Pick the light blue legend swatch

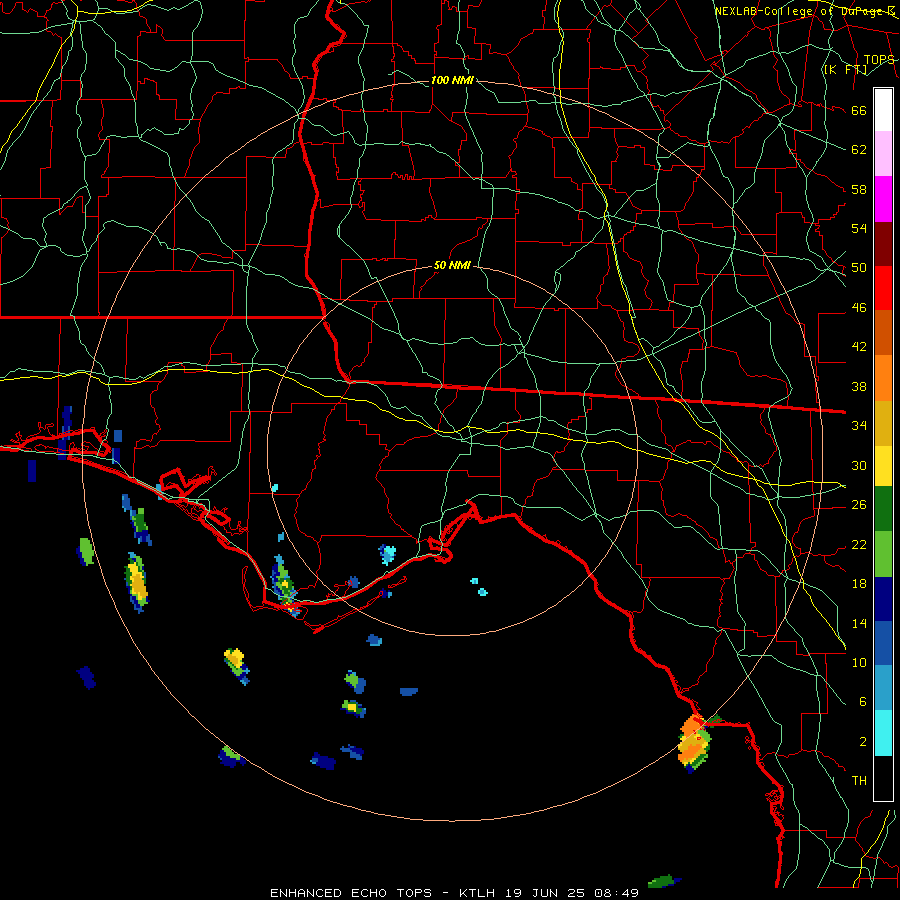[x=883, y=688]
